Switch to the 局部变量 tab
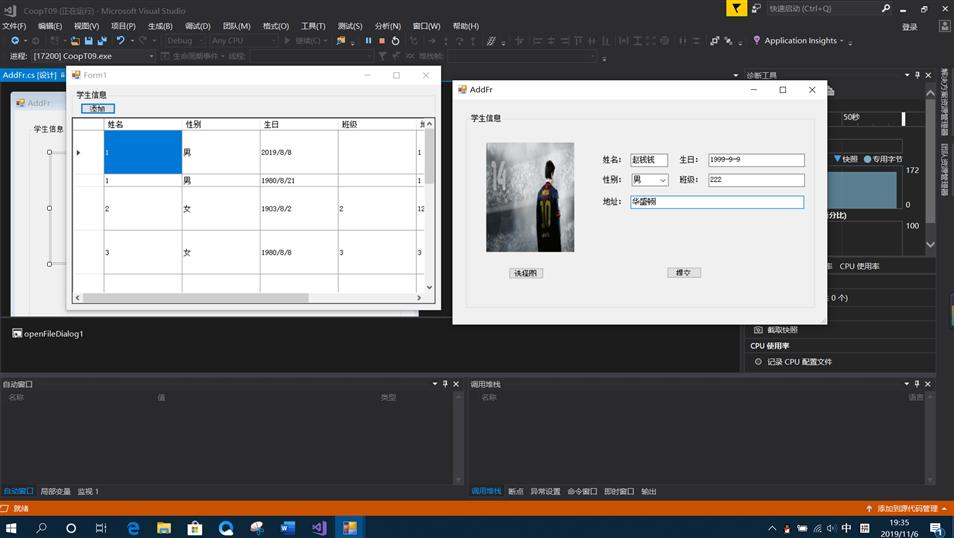 click(55, 492)
